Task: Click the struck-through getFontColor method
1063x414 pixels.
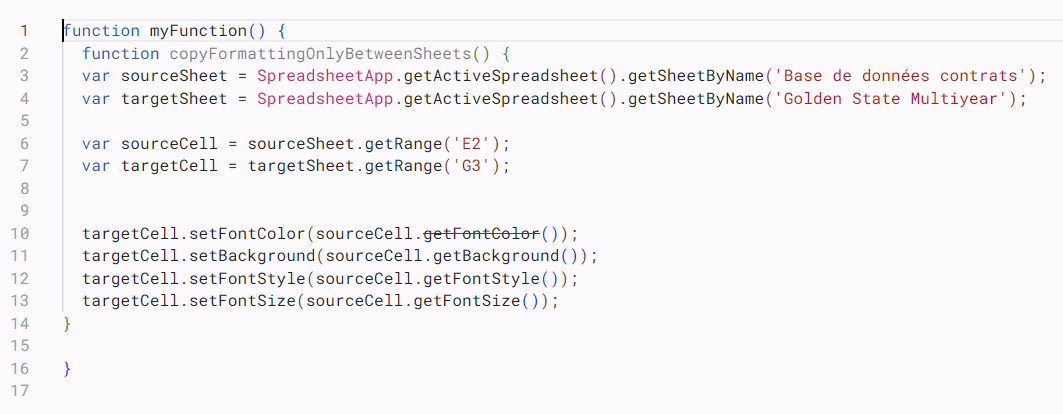Action: tap(482, 233)
